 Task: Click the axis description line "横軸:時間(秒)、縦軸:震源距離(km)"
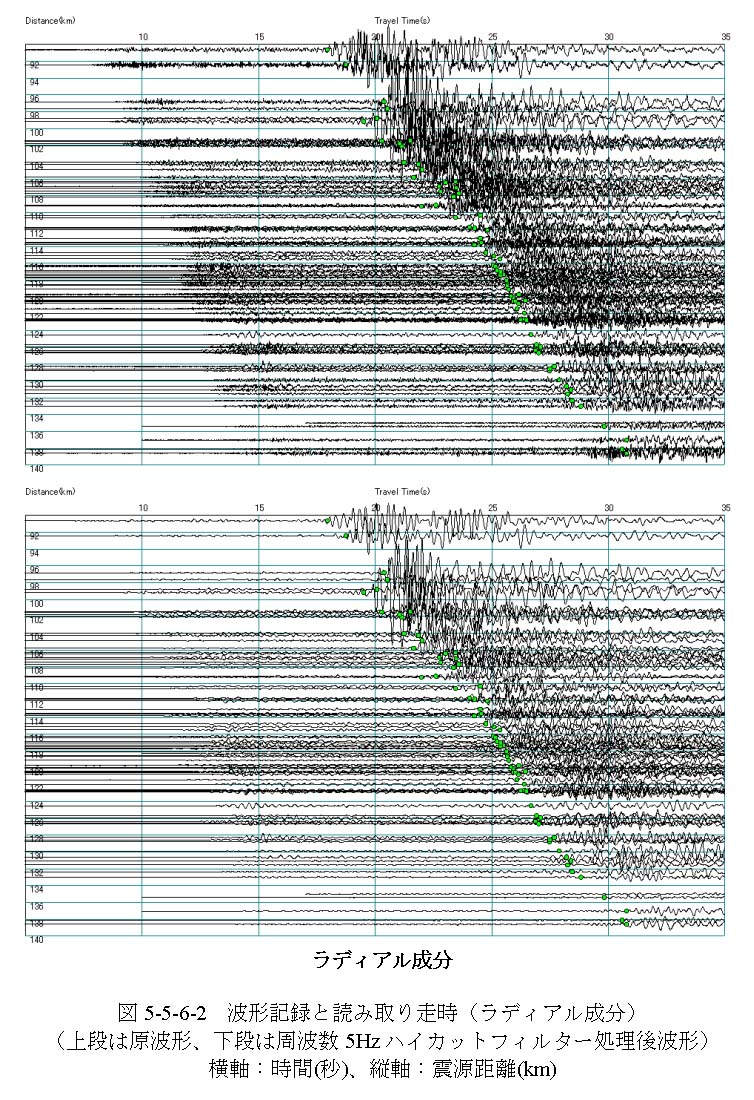[x=382, y=1069]
